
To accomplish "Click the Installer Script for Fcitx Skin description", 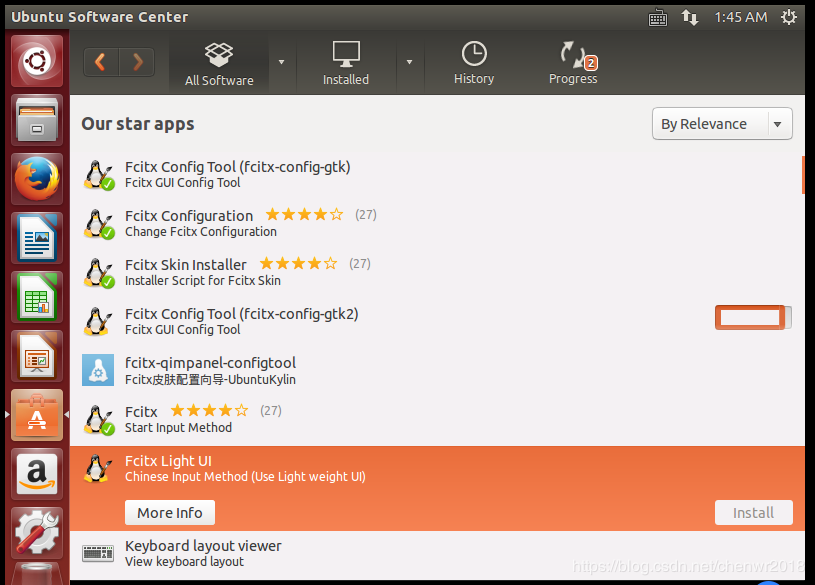I will click(203, 280).
